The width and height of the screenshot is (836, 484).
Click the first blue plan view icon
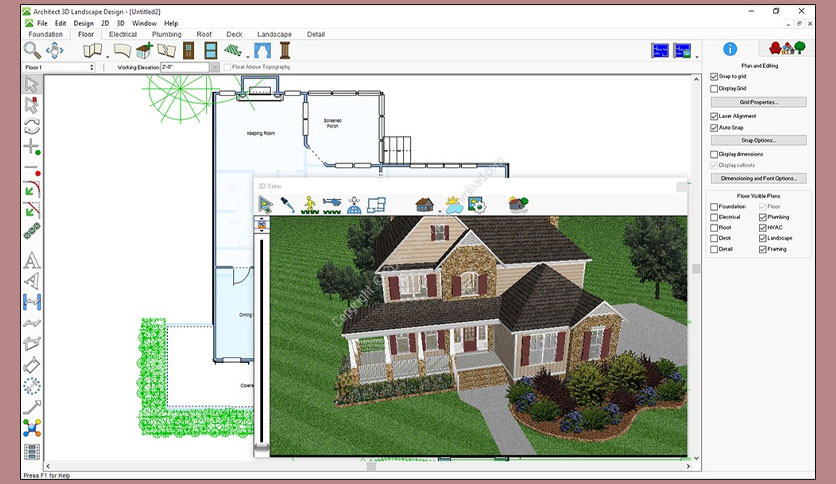coord(660,51)
